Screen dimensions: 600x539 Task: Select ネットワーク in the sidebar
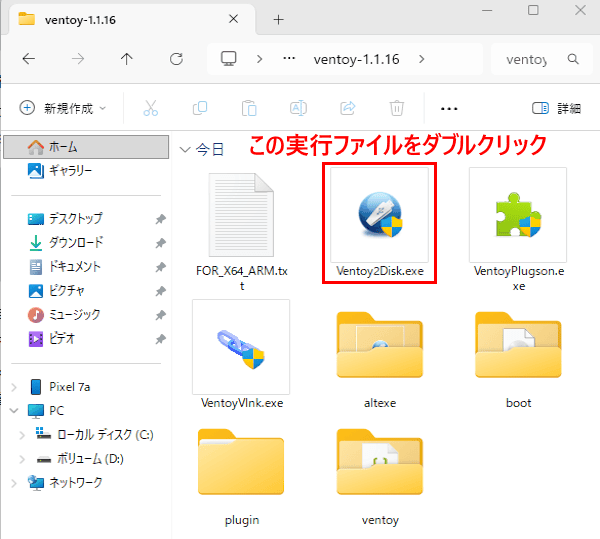point(65,483)
